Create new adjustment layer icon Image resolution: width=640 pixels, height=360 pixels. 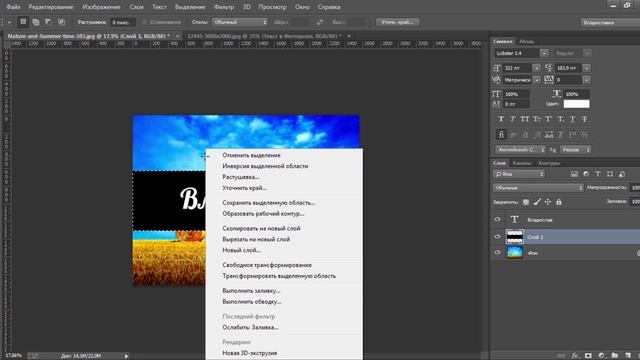(x=601, y=356)
